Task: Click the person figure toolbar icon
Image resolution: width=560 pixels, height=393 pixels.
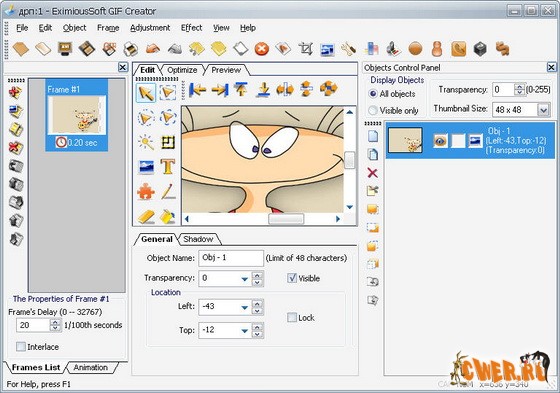Action: coord(437,49)
